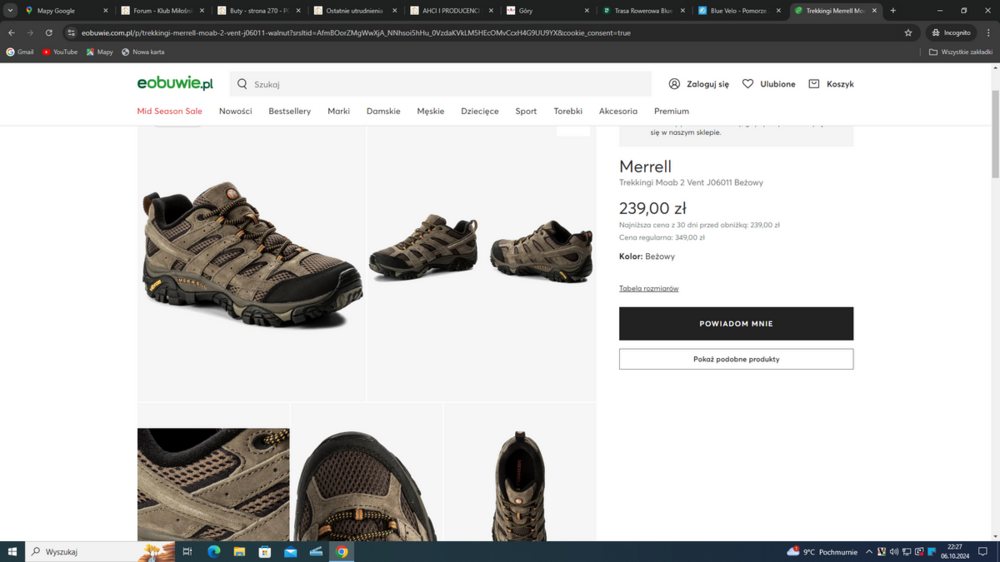
Task: Open the YouTube bookmark
Action: [x=59, y=52]
